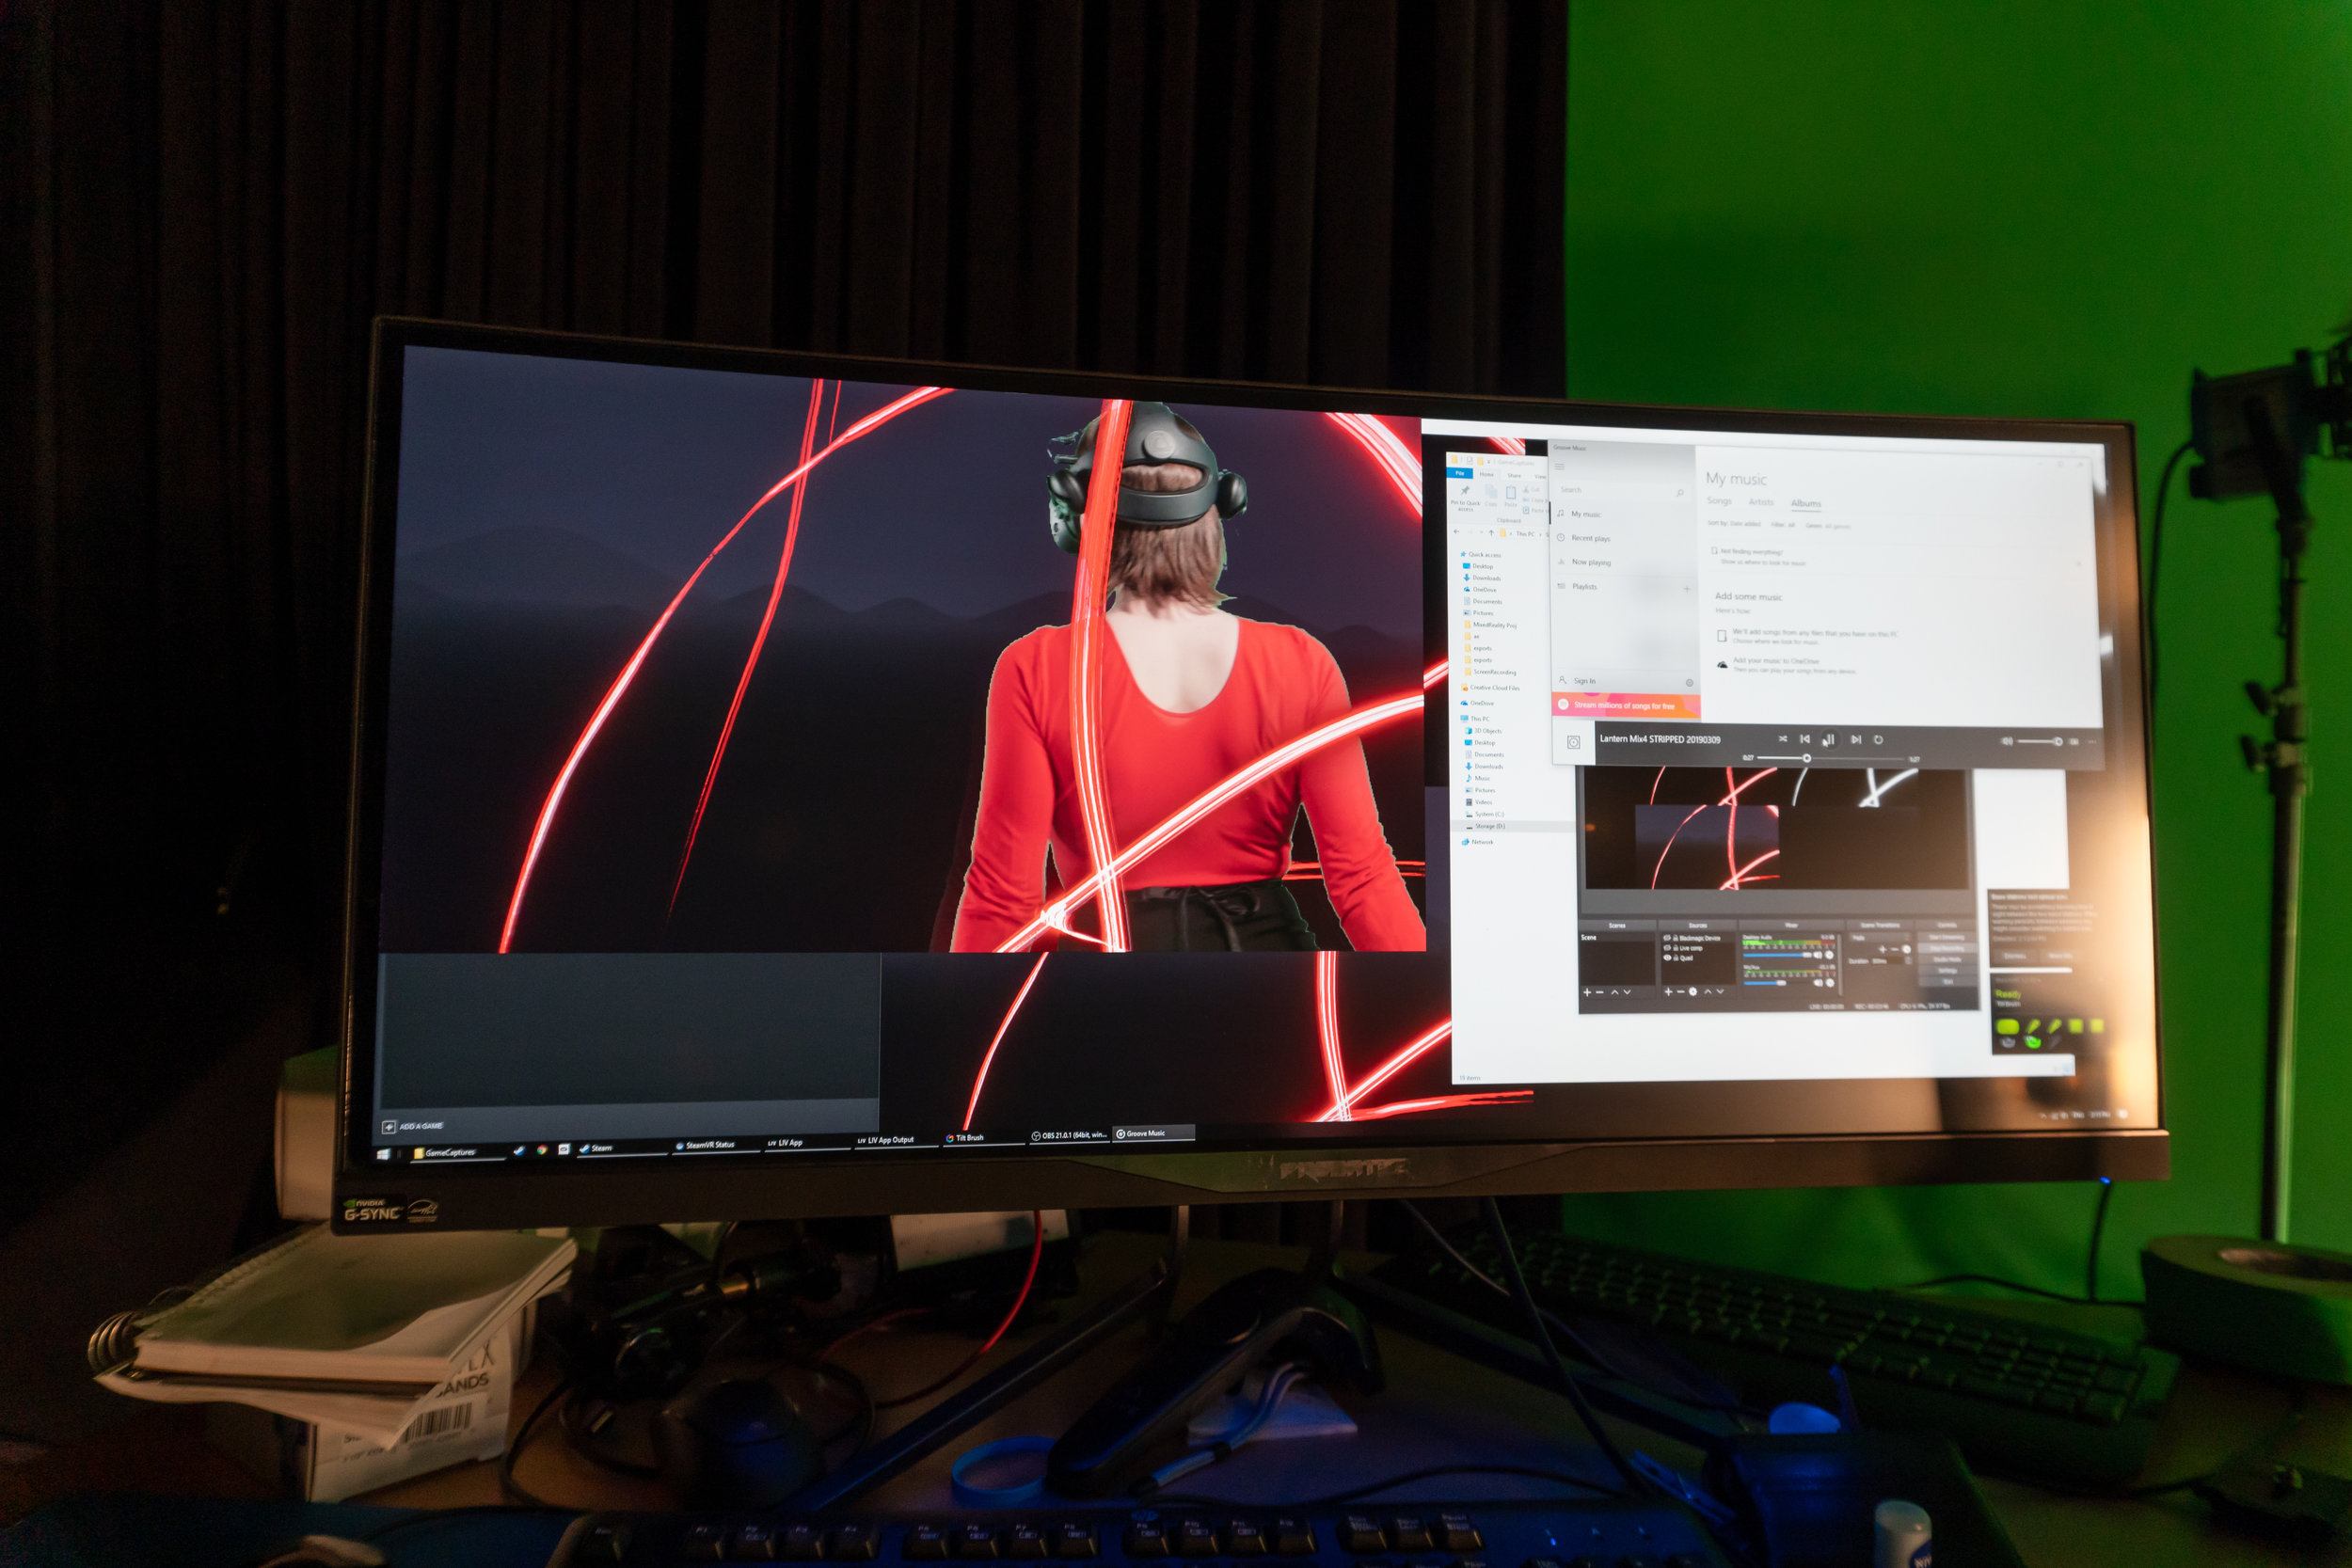Add a new source in OBS Sources panel
2352x1568 pixels.
coord(1669,992)
